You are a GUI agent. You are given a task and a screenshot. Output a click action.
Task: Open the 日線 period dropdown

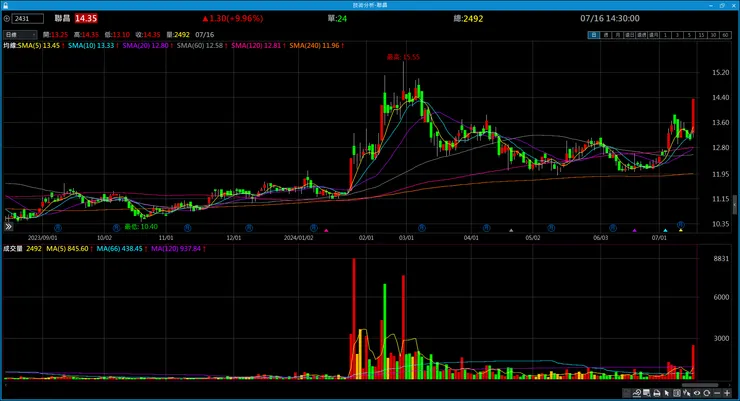click(20, 34)
